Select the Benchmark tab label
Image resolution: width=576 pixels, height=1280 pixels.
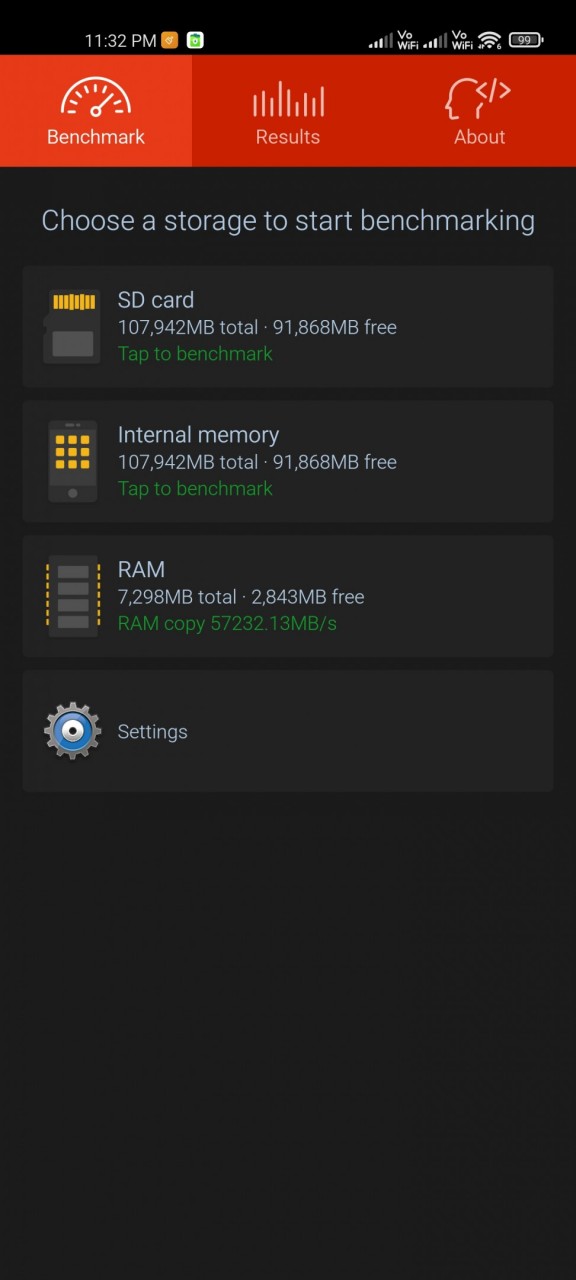[96, 137]
